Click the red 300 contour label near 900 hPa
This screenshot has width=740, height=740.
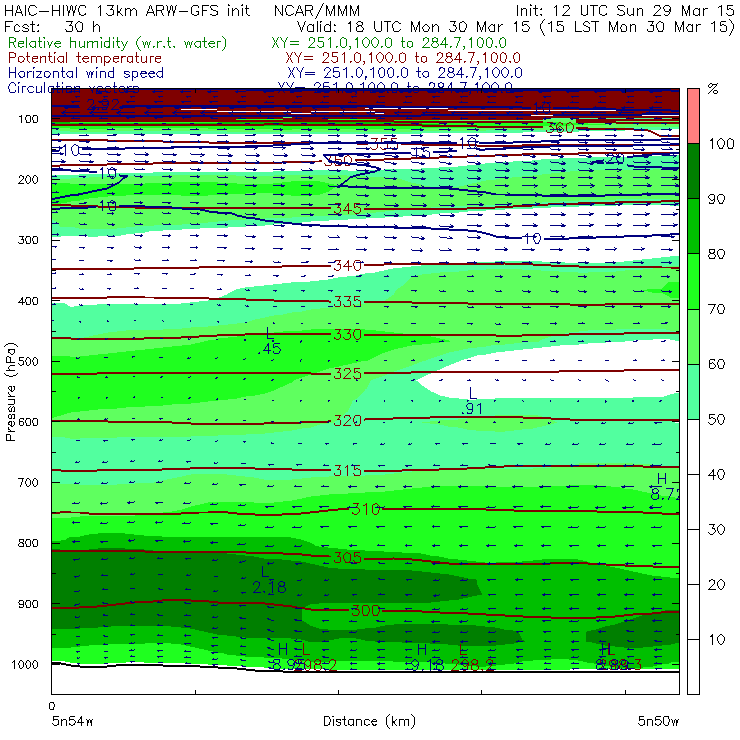pos(366,610)
